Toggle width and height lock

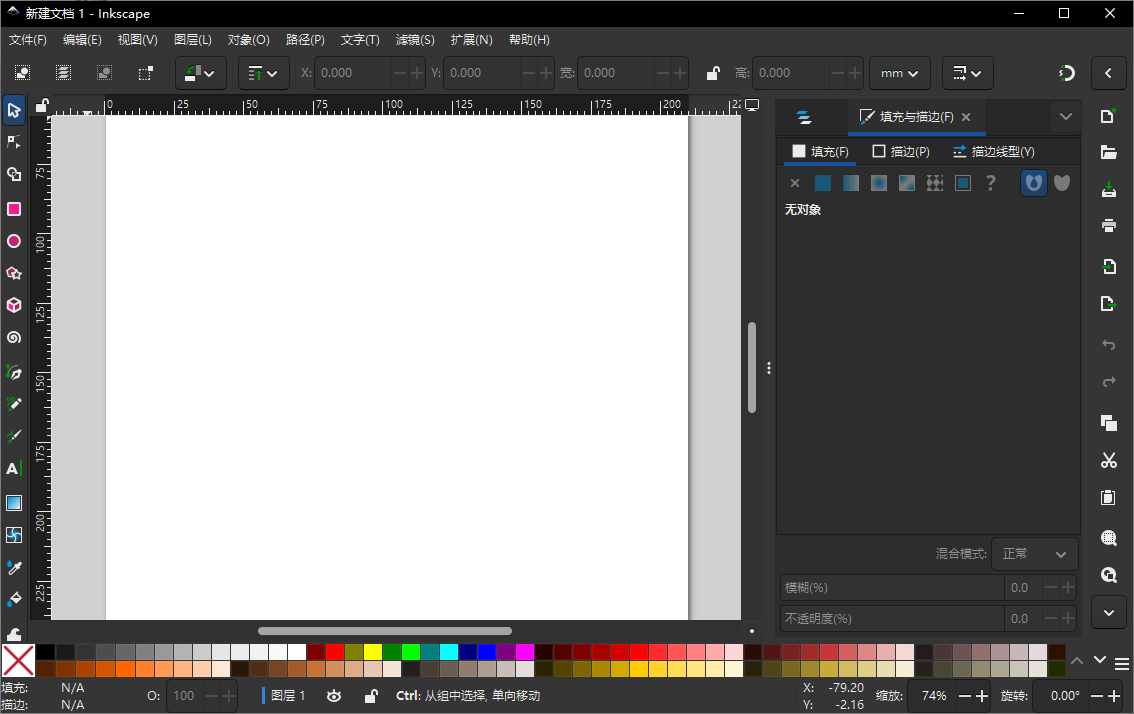click(x=713, y=72)
